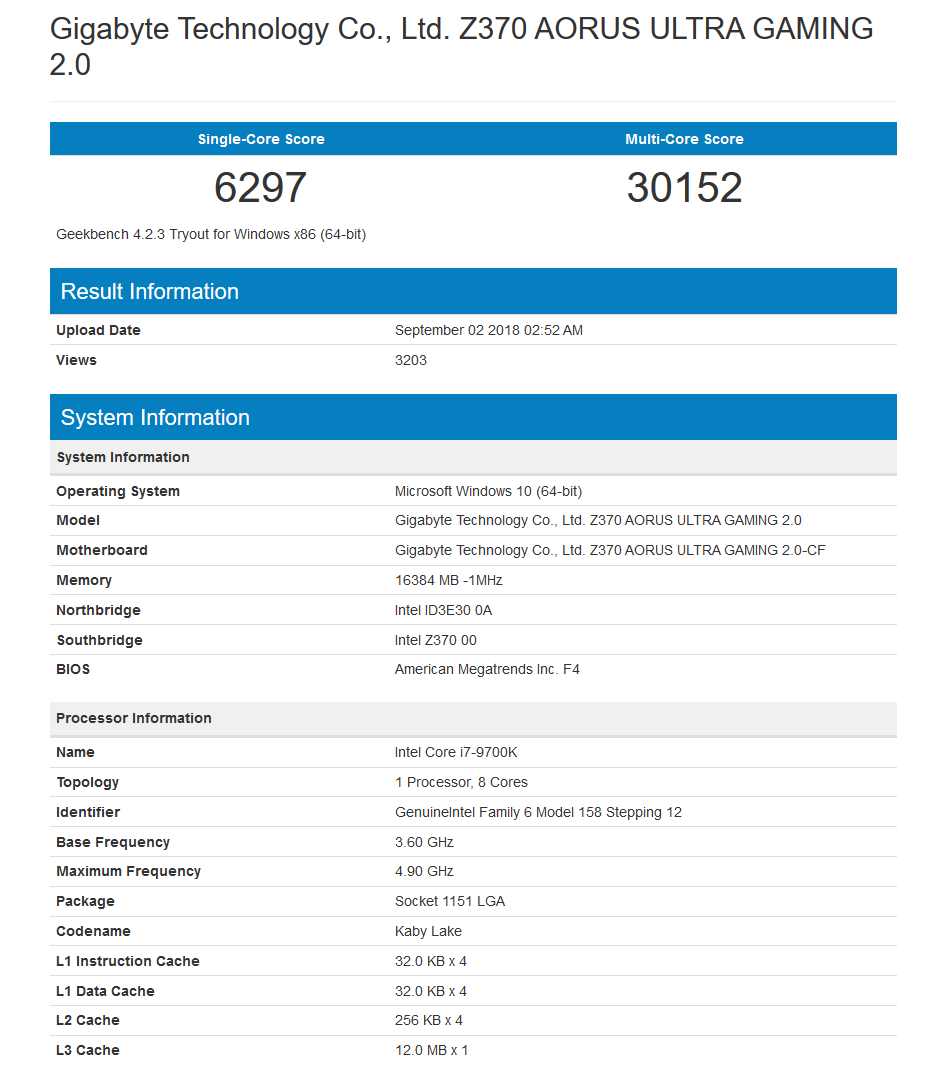
Task: Click the L3 Cache label
Action: click(88, 1050)
